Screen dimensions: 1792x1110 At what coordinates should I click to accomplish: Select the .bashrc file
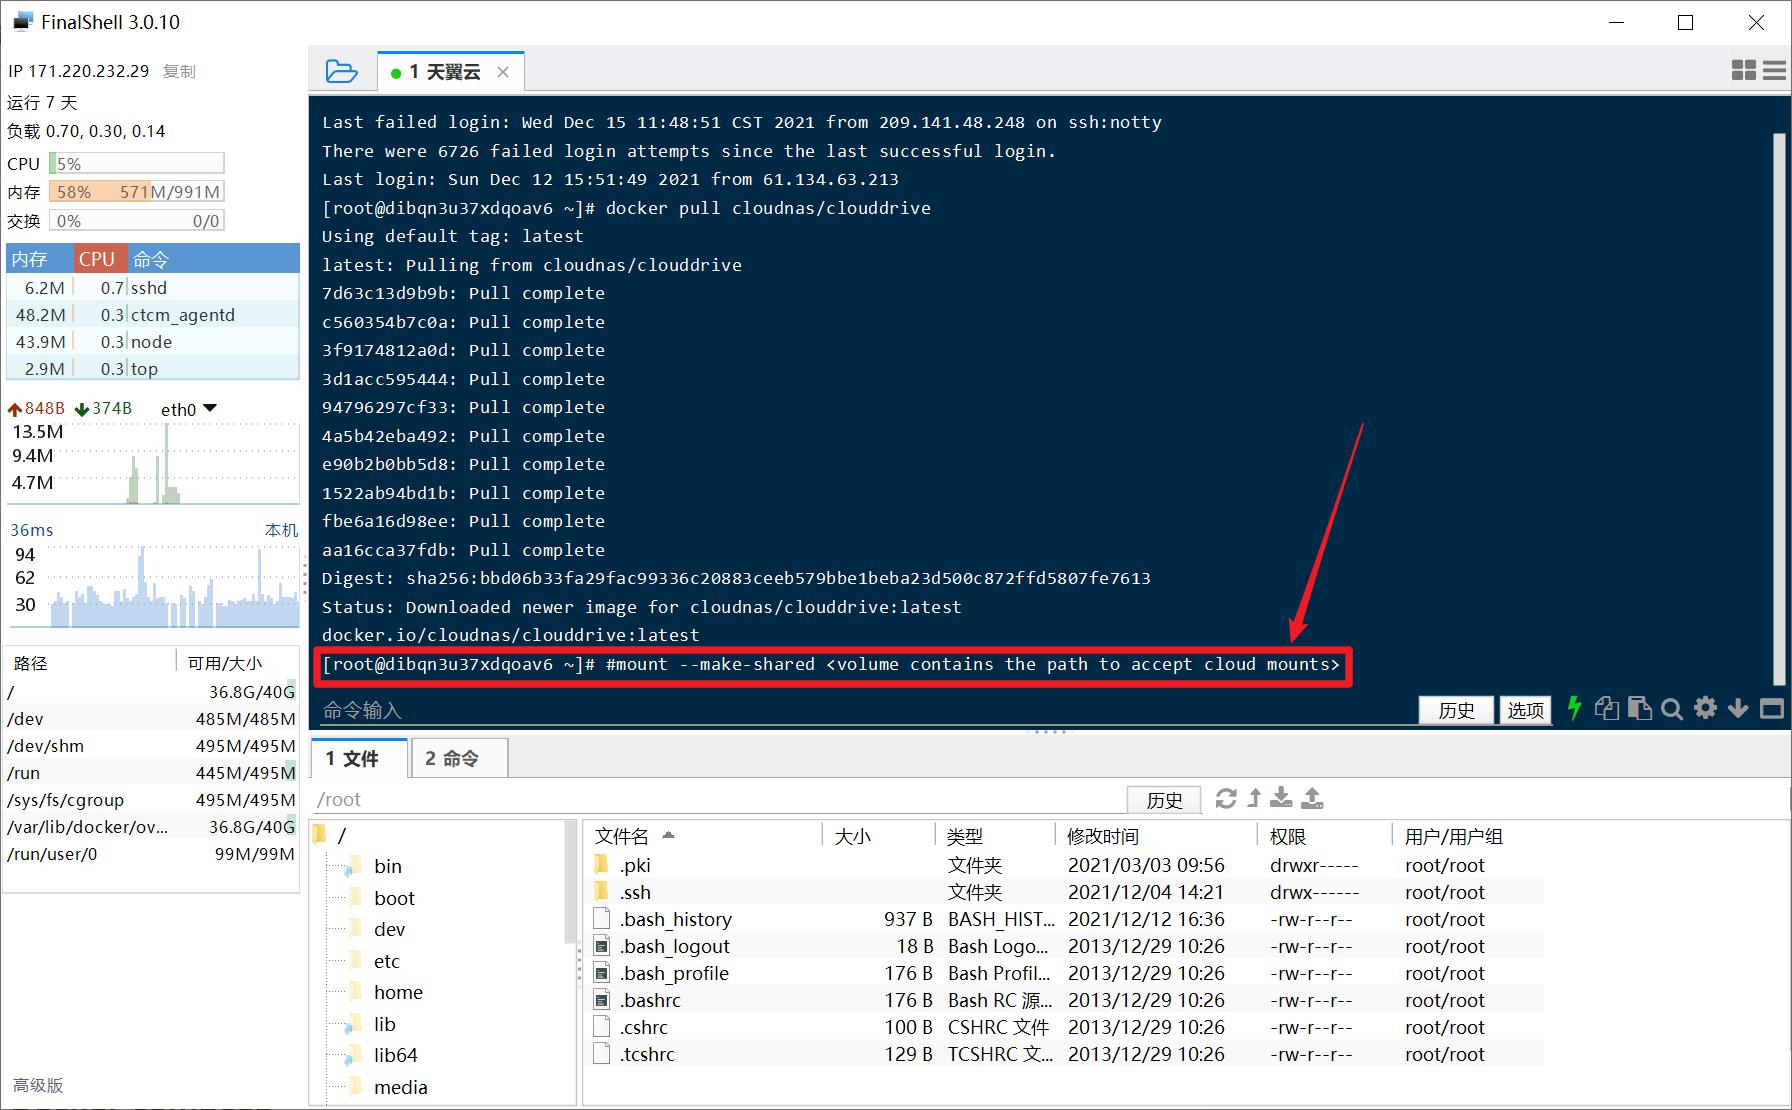[x=1066, y=1000]
